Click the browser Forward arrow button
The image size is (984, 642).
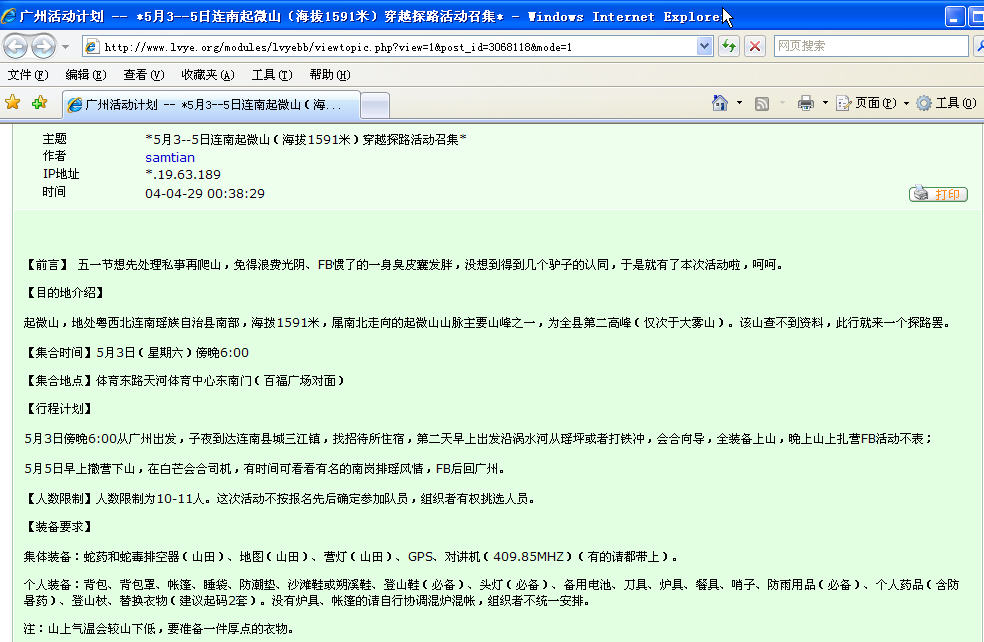coord(43,46)
